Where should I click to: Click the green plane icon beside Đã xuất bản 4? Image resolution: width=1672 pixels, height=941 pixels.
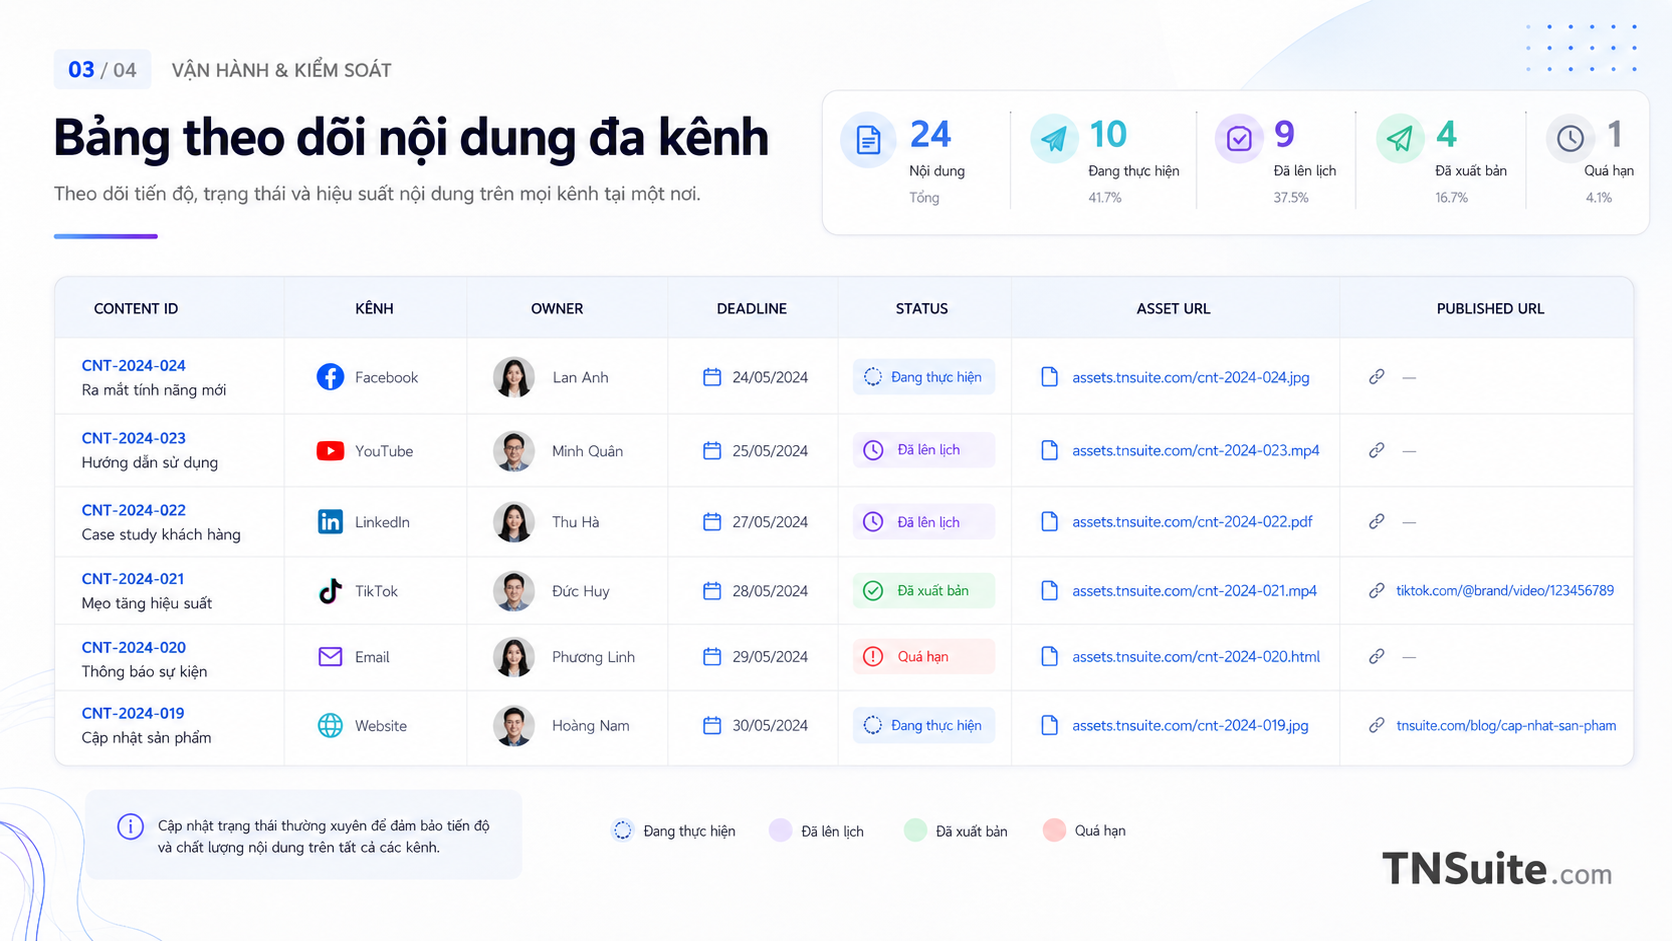tap(1400, 139)
